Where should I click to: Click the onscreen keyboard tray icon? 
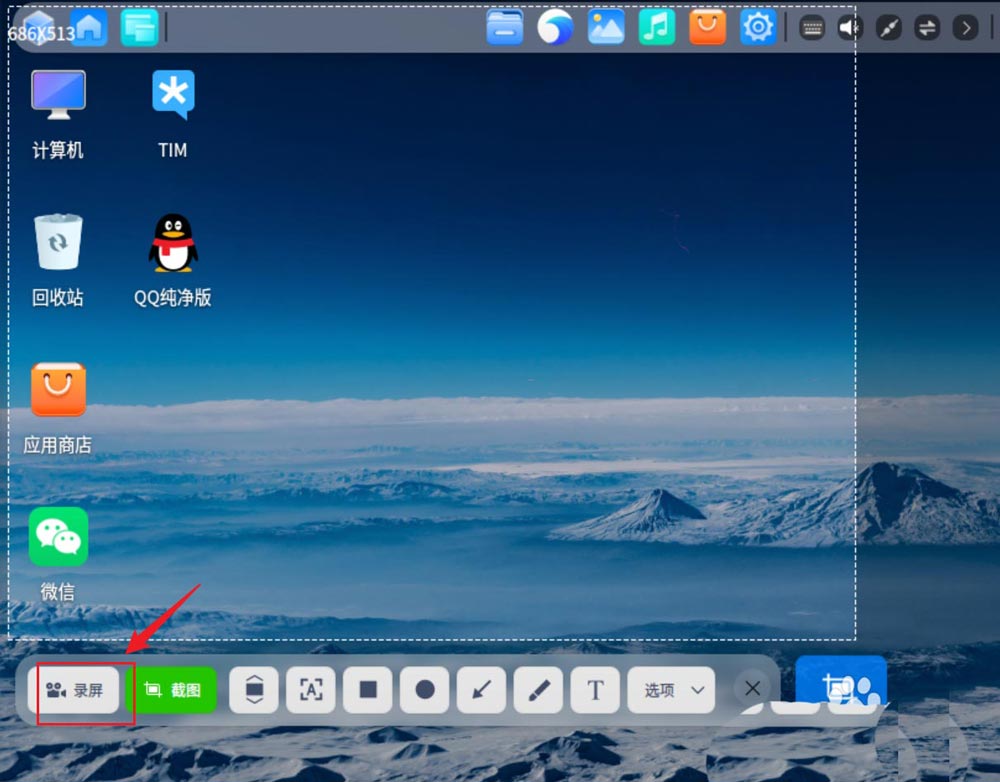(x=812, y=27)
